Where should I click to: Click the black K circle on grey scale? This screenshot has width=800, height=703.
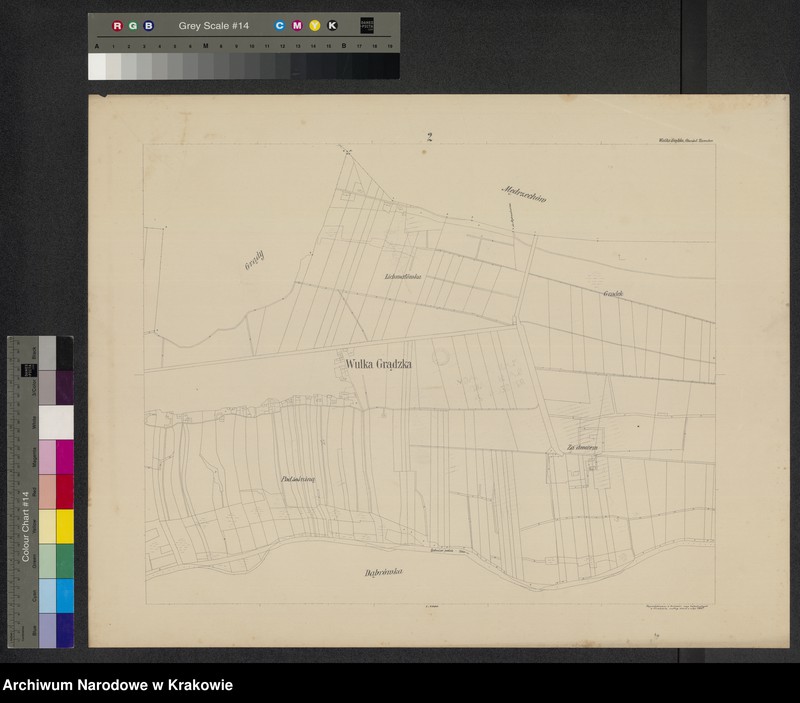tap(332, 25)
